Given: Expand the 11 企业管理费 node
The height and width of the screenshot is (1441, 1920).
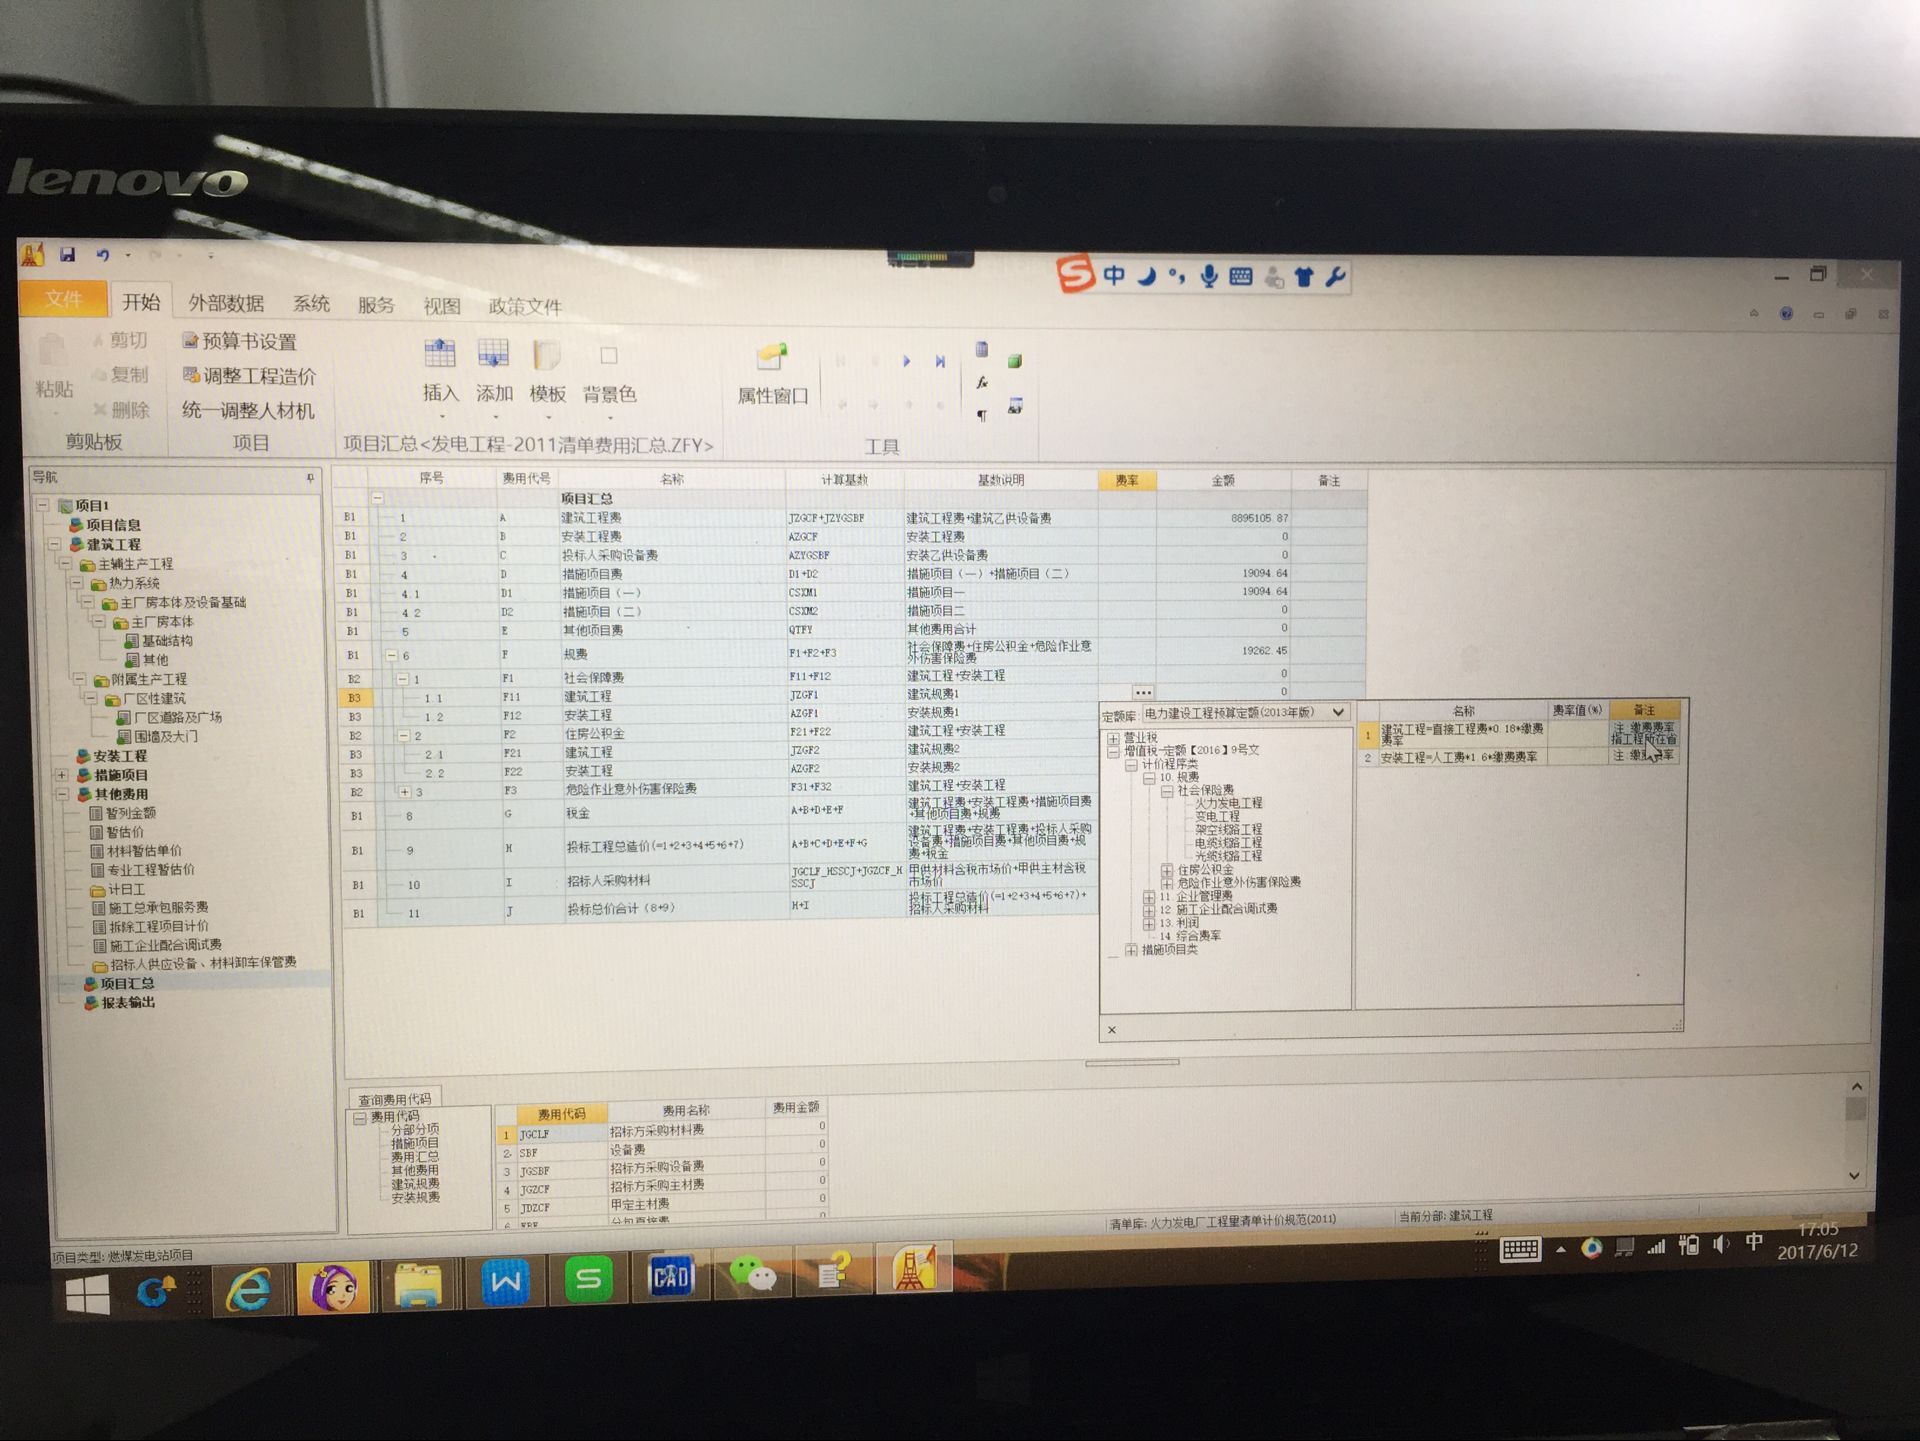Looking at the screenshot, I should (x=1149, y=897).
